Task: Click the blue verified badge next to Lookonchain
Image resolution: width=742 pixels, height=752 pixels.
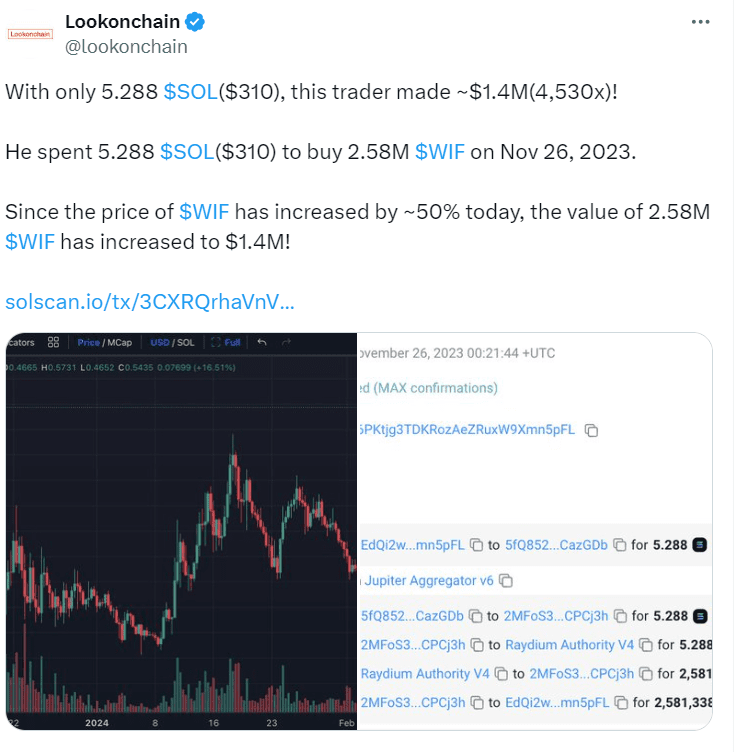Action: (x=198, y=22)
